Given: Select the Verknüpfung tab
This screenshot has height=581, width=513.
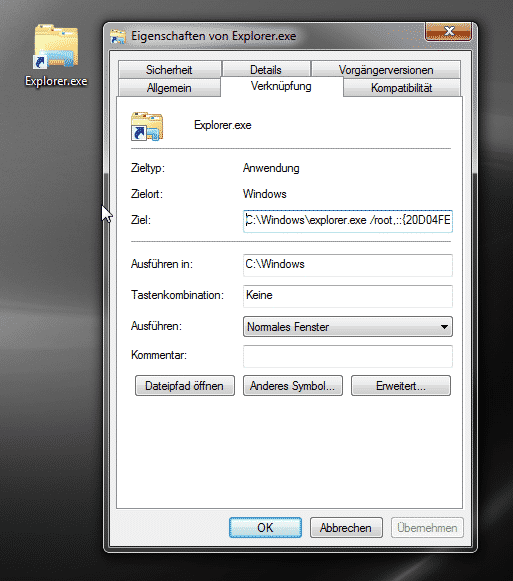Looking at the screenshot, I should click(x=281, y=86).
